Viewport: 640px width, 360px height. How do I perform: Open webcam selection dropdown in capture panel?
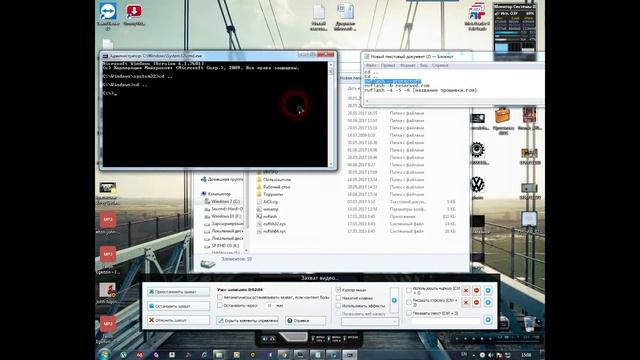click(x=370, y=322)
